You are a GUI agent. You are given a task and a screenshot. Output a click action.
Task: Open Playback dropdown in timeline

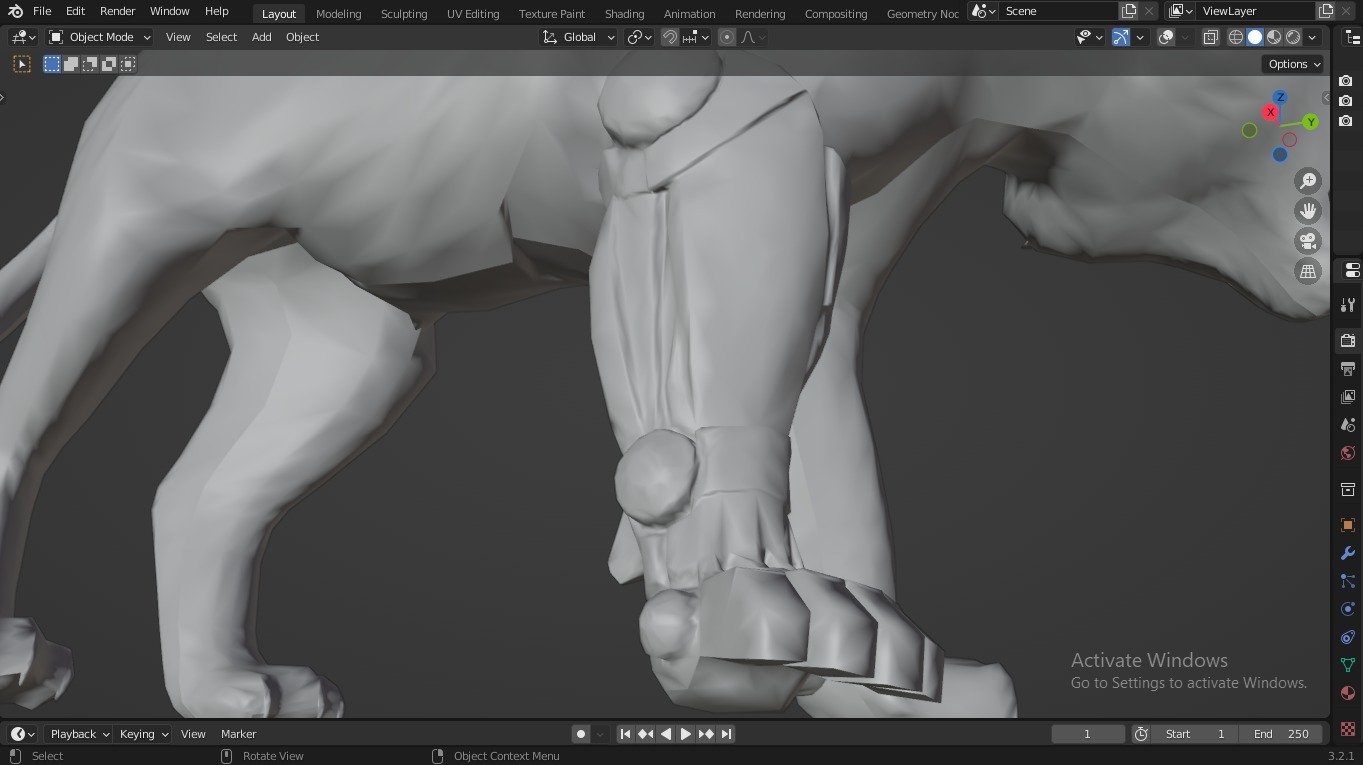[80, 734]
